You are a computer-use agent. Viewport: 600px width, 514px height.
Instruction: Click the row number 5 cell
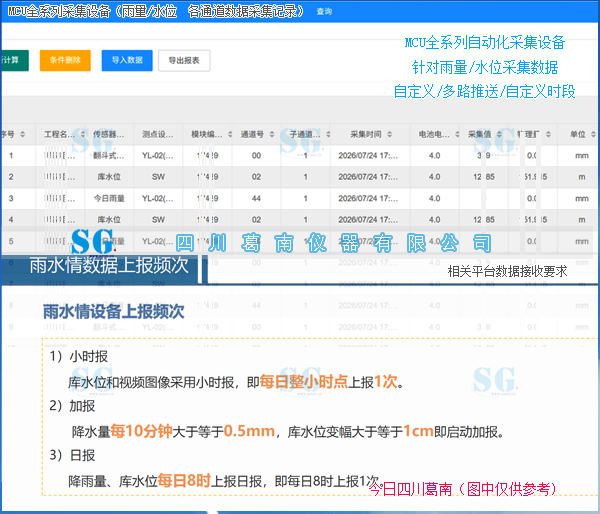coord(11,241)
